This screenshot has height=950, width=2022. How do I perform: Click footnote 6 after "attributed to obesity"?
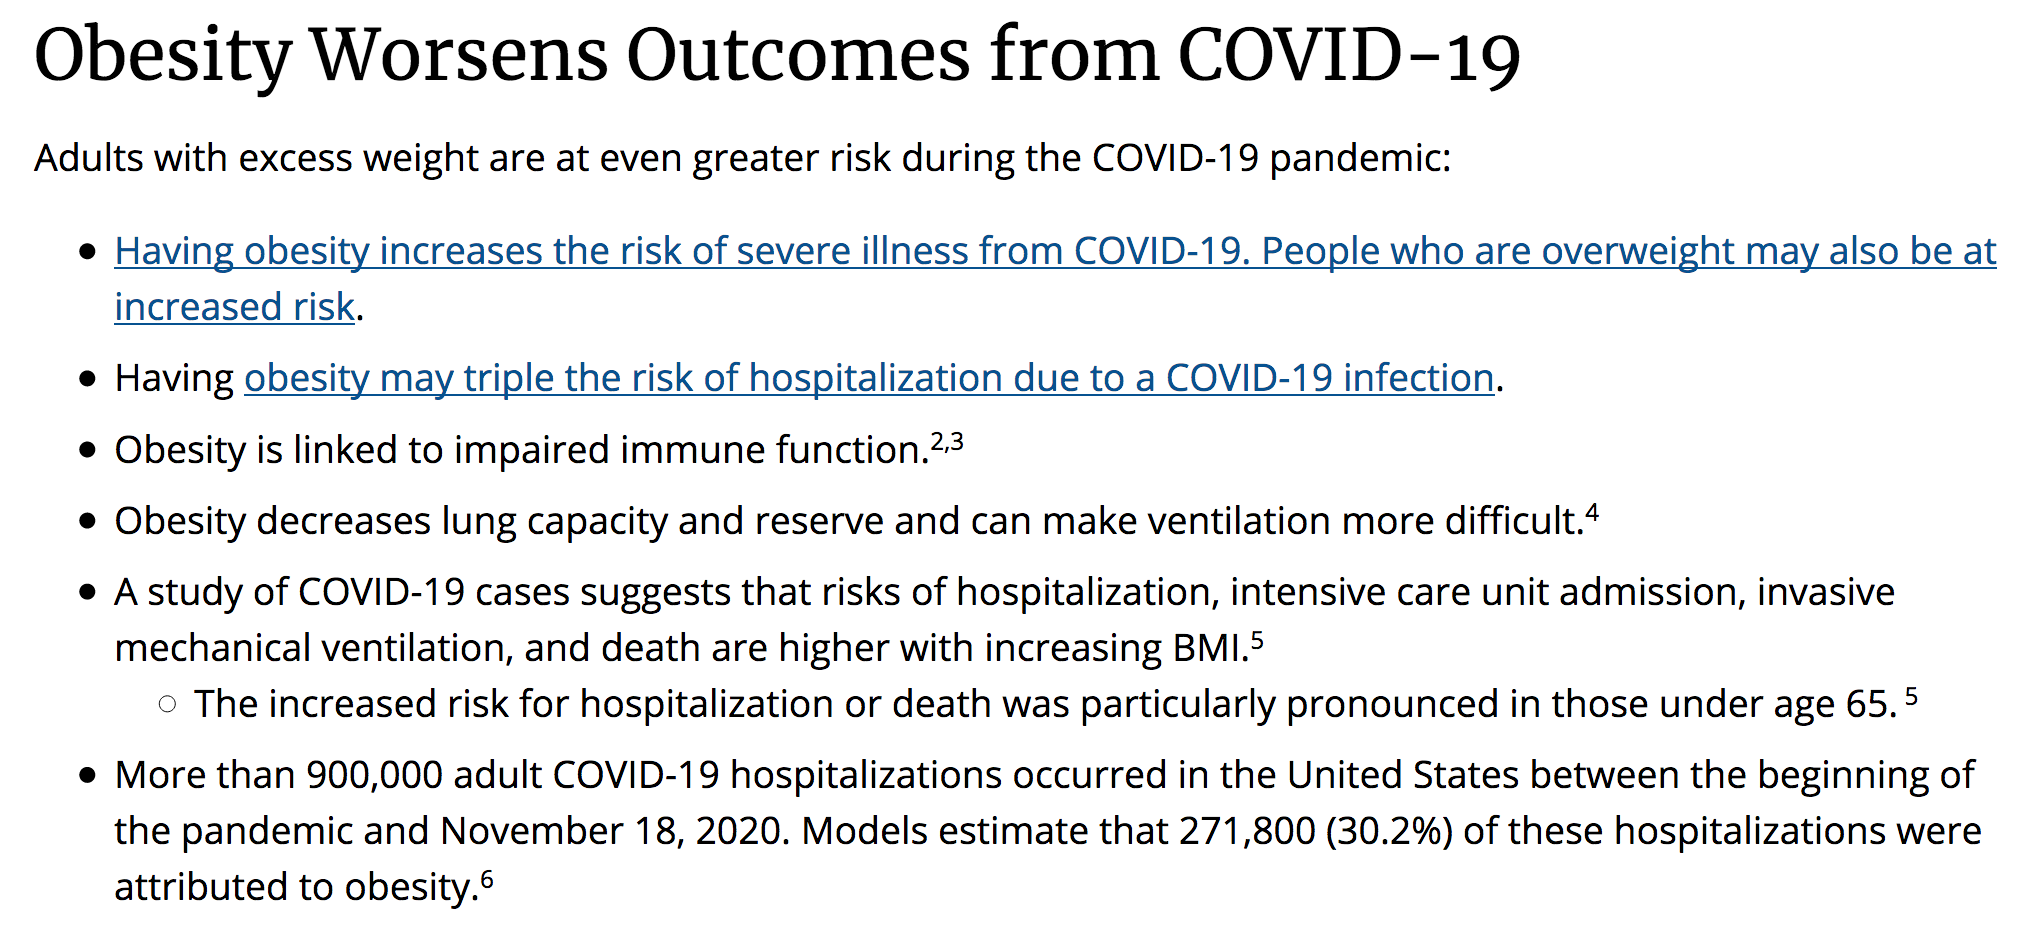(487, 879)
